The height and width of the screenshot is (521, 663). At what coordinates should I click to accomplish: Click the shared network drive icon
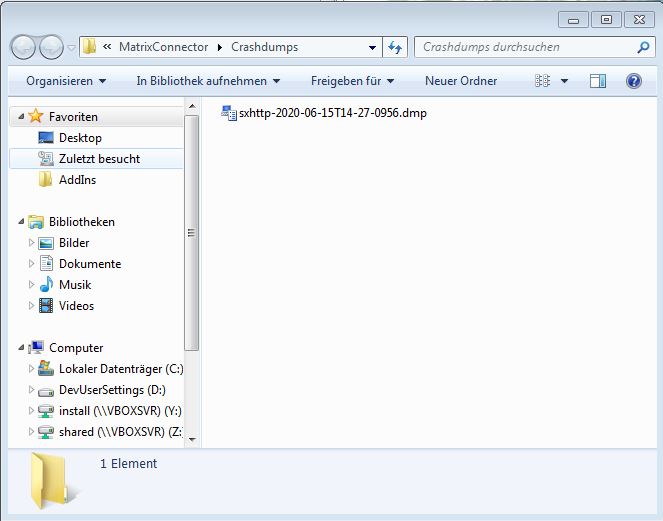[x=46, y=432]
